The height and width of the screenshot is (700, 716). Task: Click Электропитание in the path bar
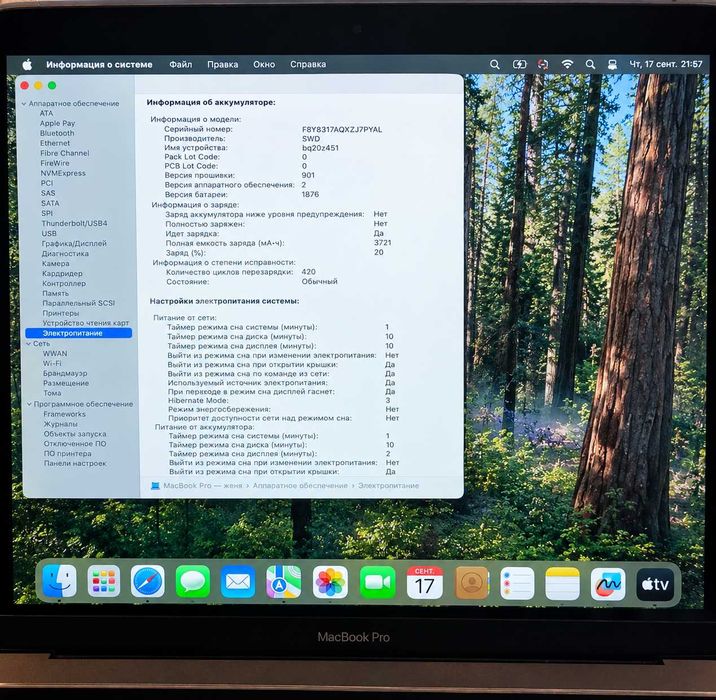click(x=388, y=485)
